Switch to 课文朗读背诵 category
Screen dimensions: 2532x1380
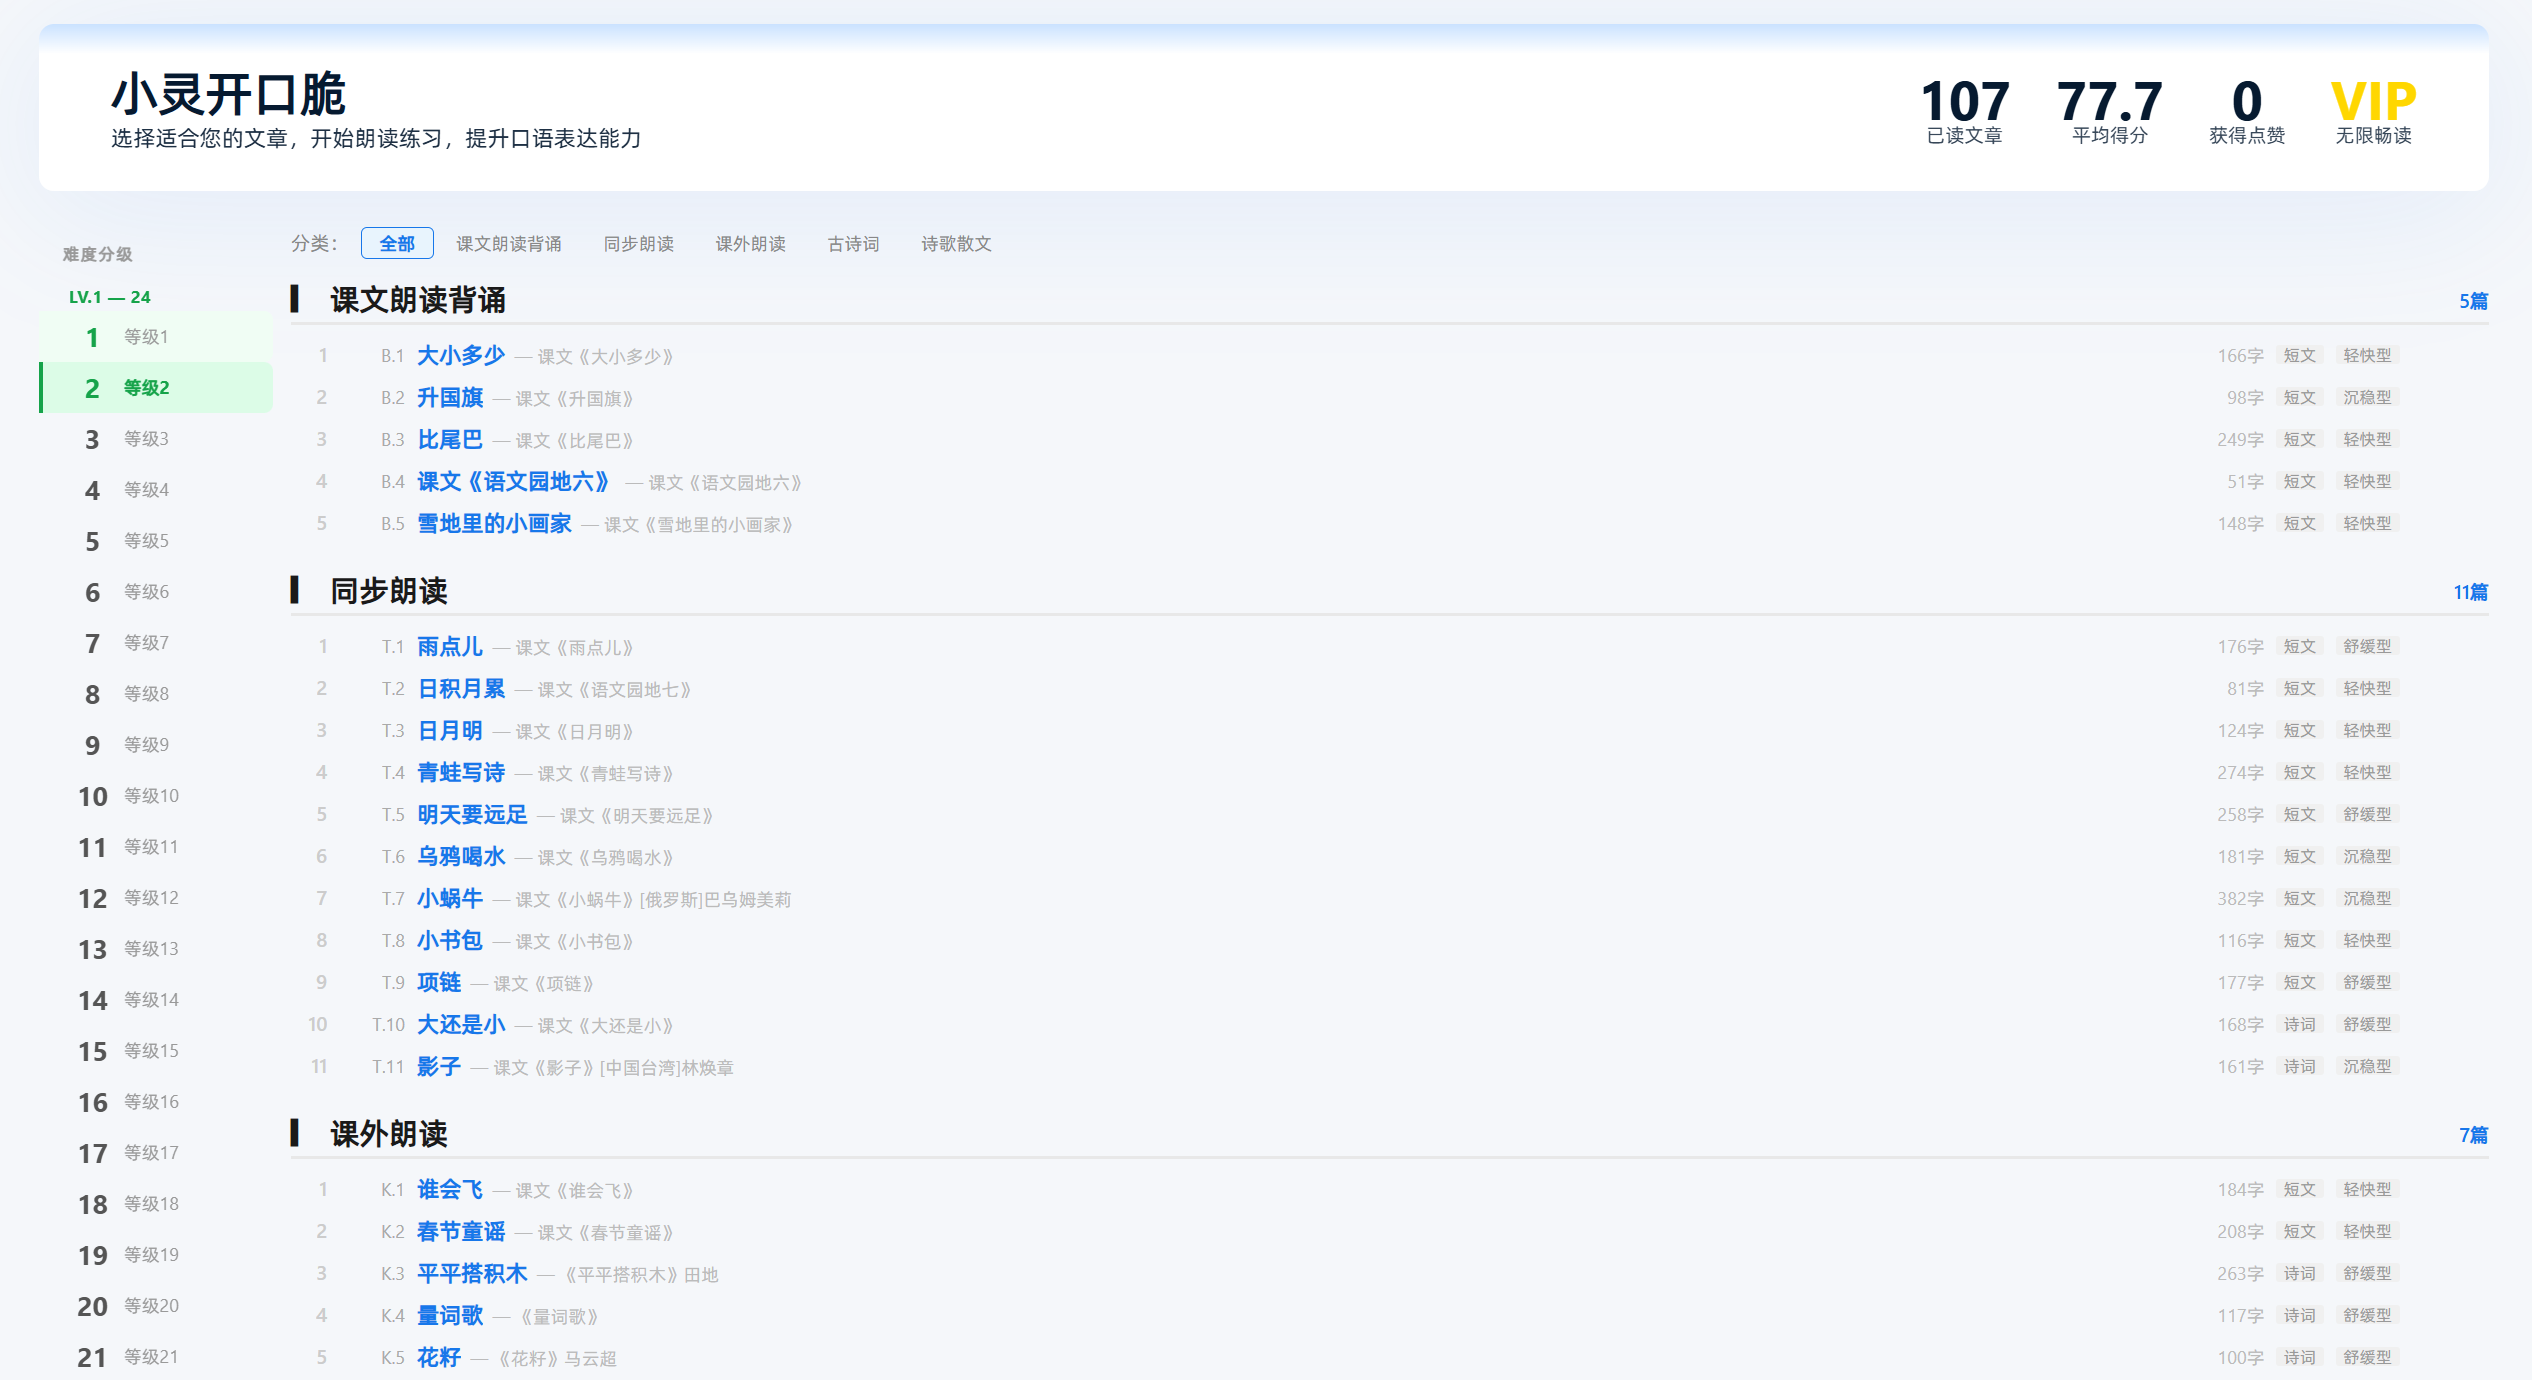(509, 243)
